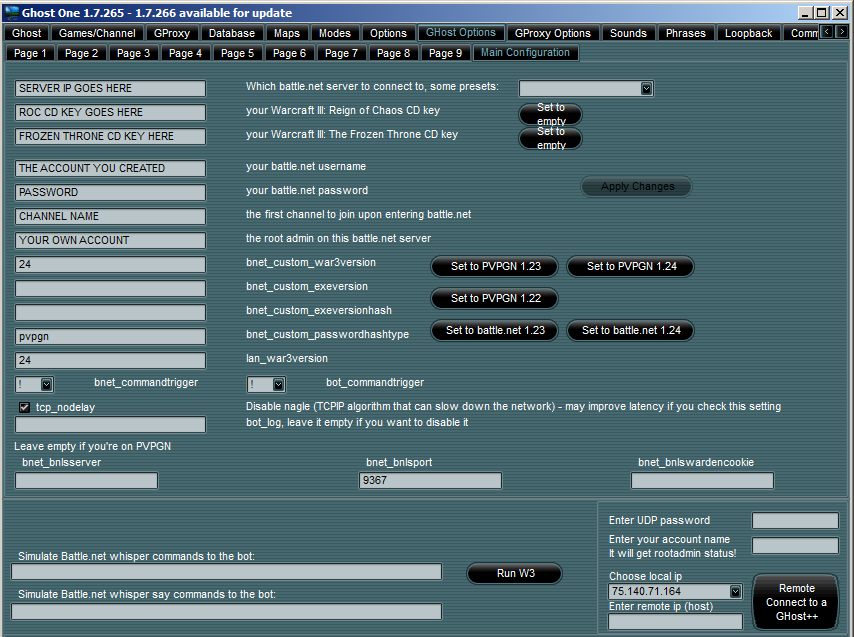Switch to the Ghost tab
Image resolution: width=854 pixels, height=637 pixels.
[26, 33]
